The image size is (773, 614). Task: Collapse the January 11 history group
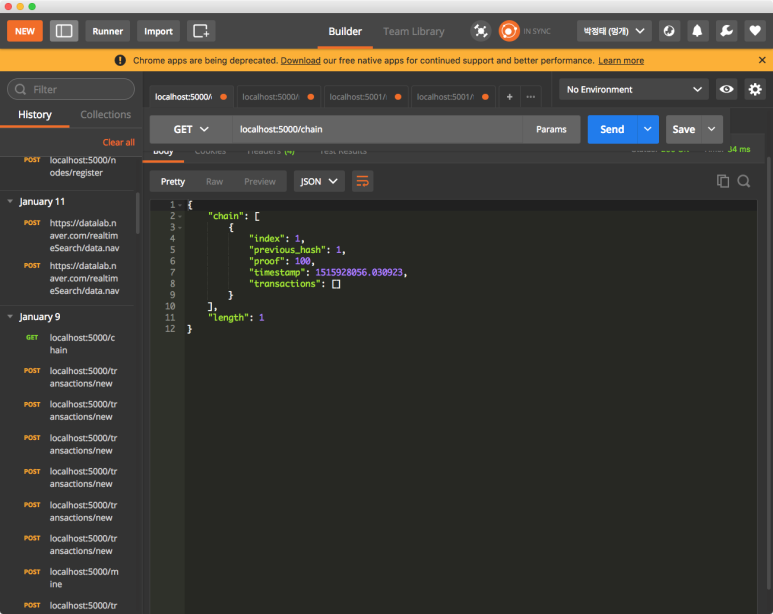tap(10, 201)
